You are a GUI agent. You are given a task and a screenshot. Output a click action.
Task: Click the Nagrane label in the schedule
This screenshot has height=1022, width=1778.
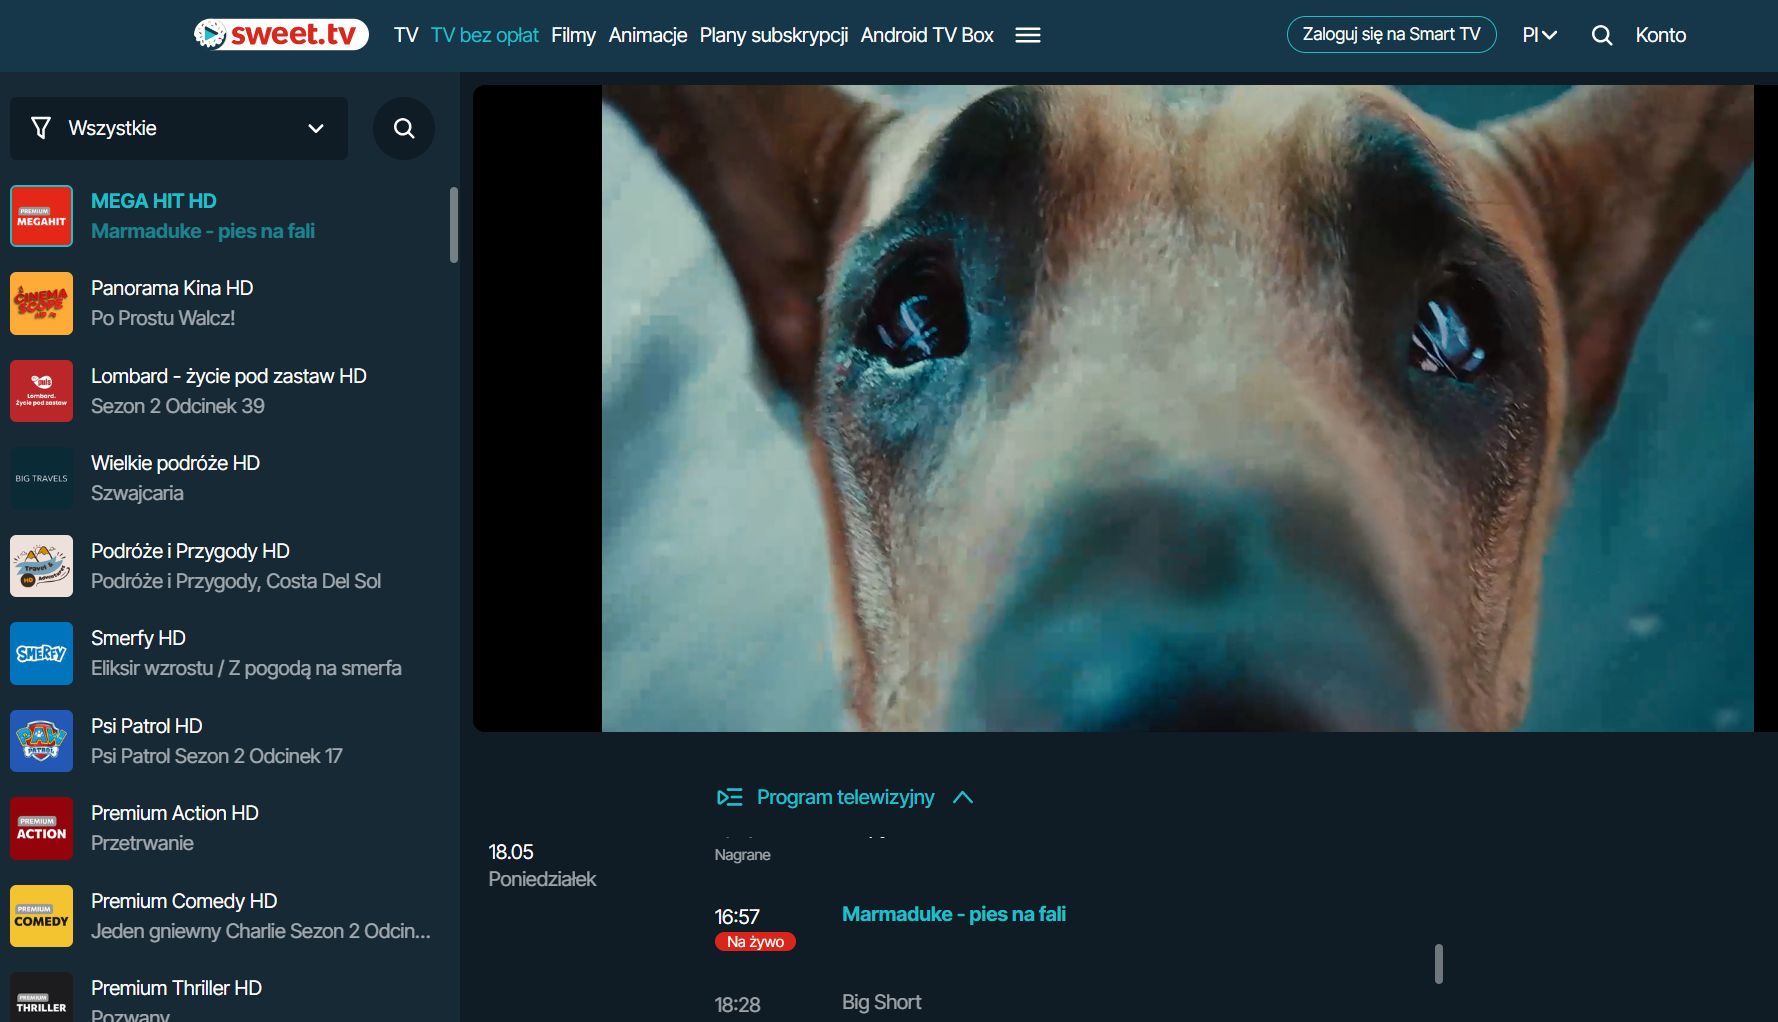(742, 855)
